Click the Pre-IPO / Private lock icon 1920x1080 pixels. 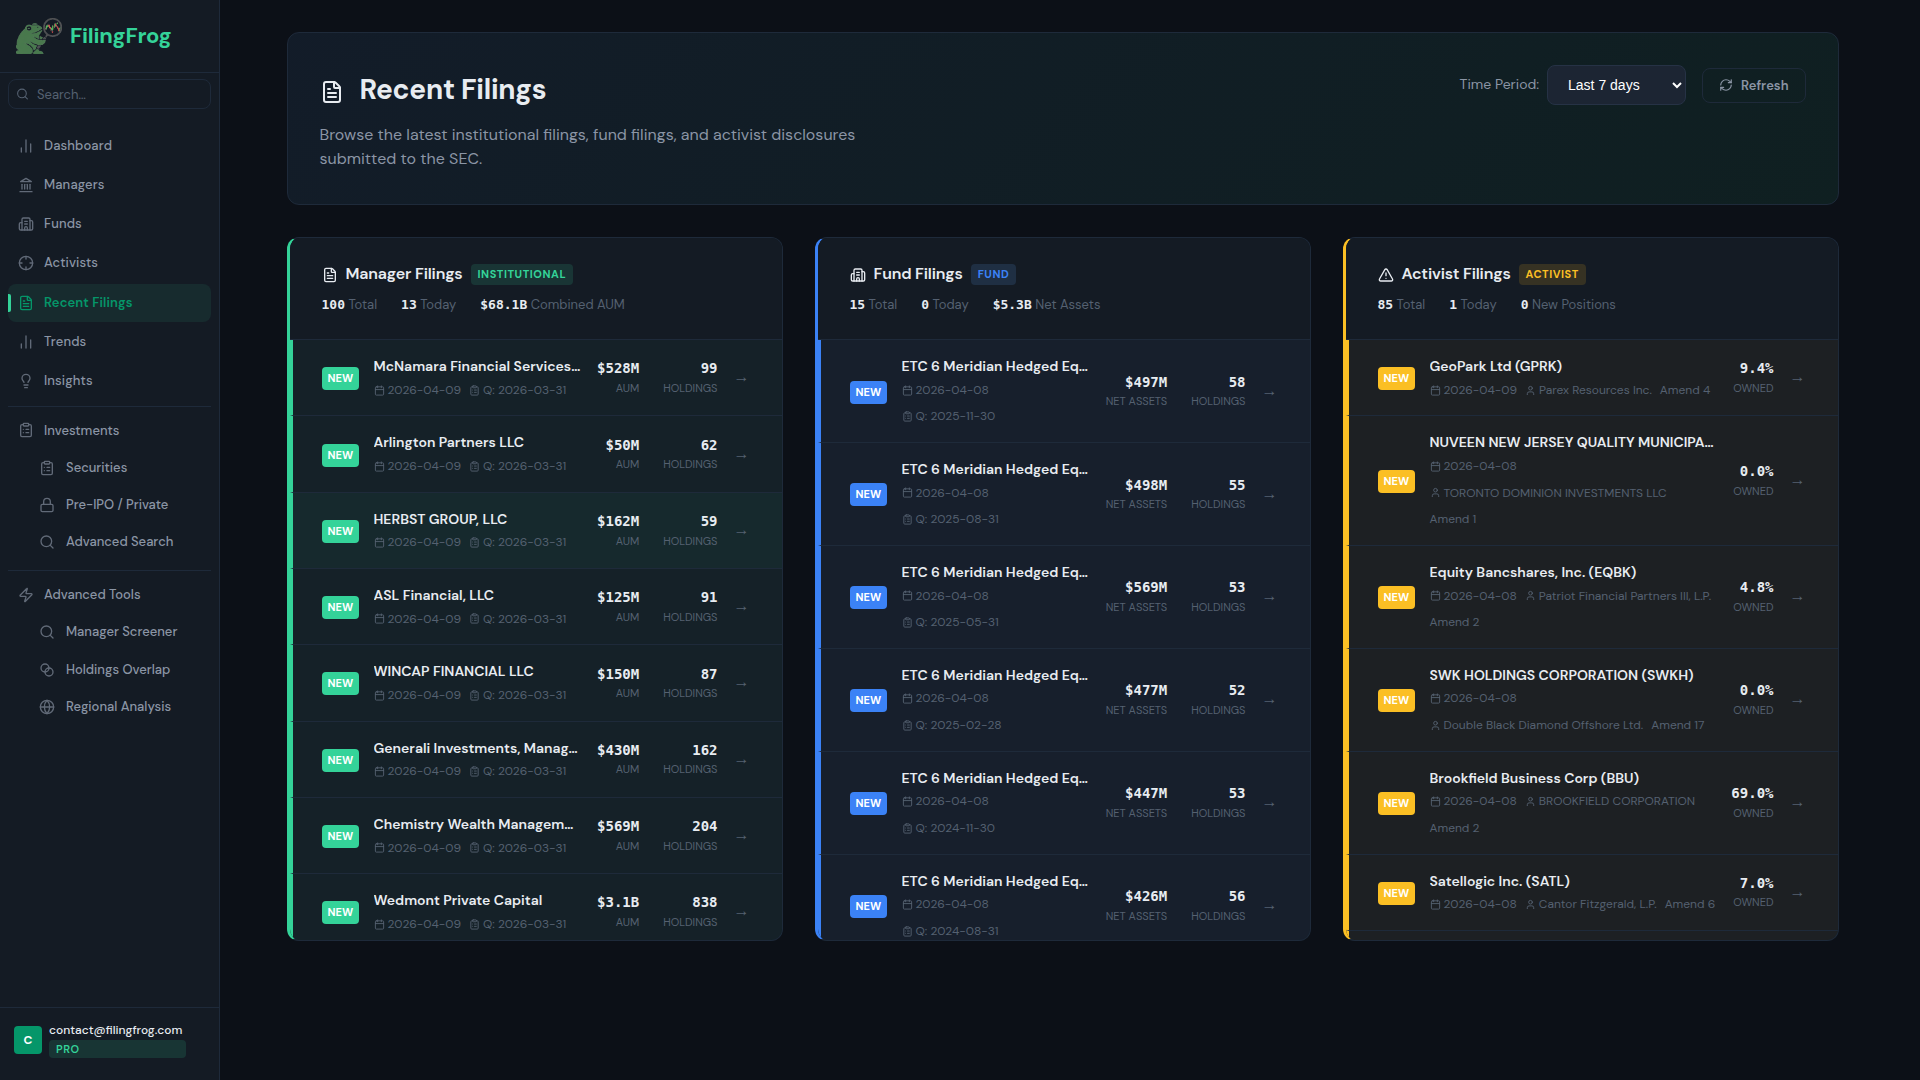47,504
